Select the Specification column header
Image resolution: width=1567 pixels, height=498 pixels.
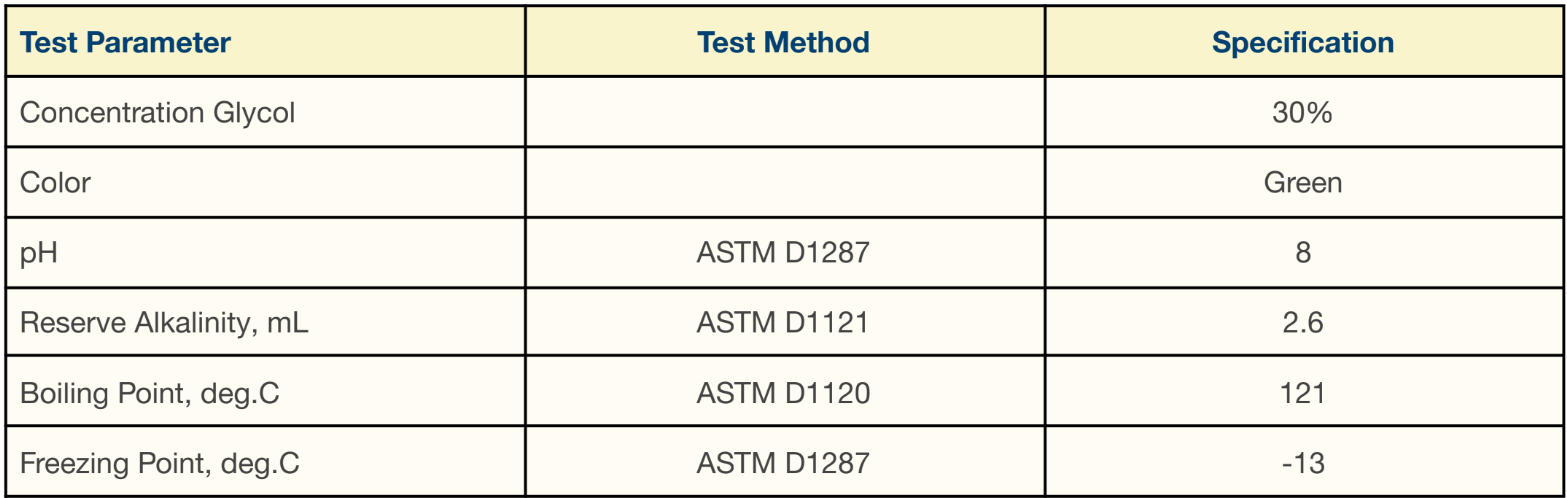point(1303,42)
